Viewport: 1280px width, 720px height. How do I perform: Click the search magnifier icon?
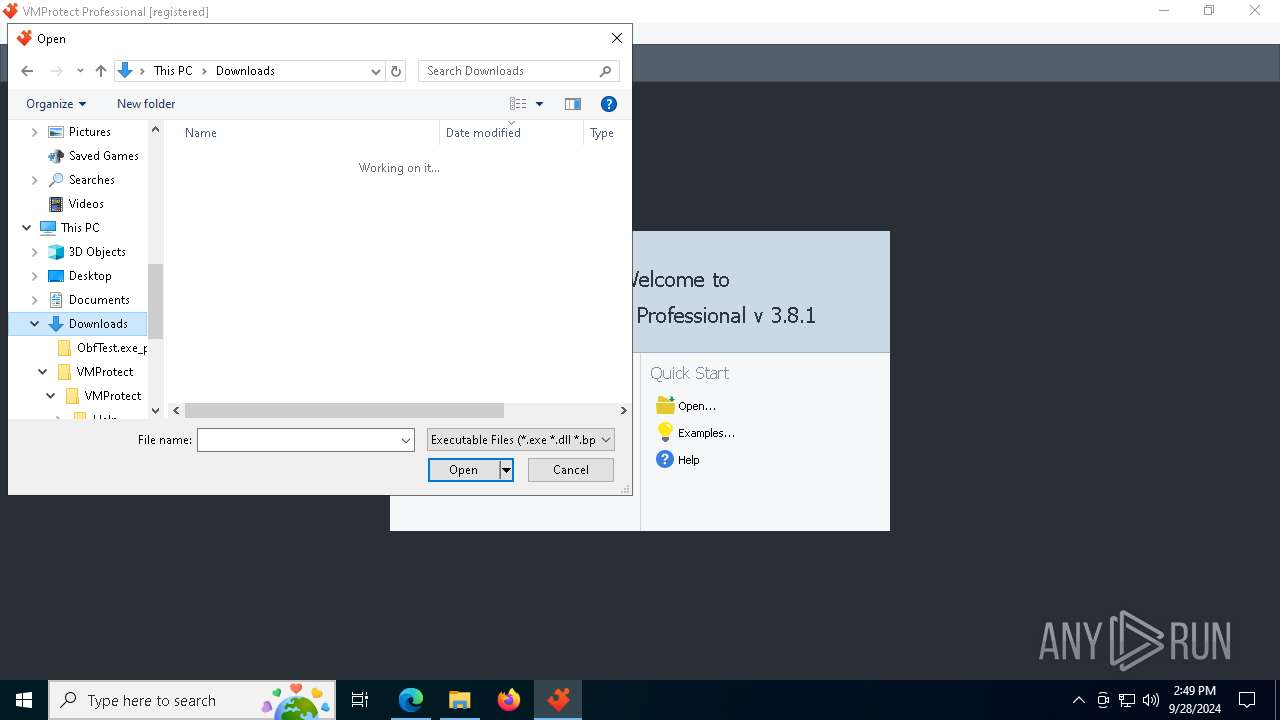(606, 71)
